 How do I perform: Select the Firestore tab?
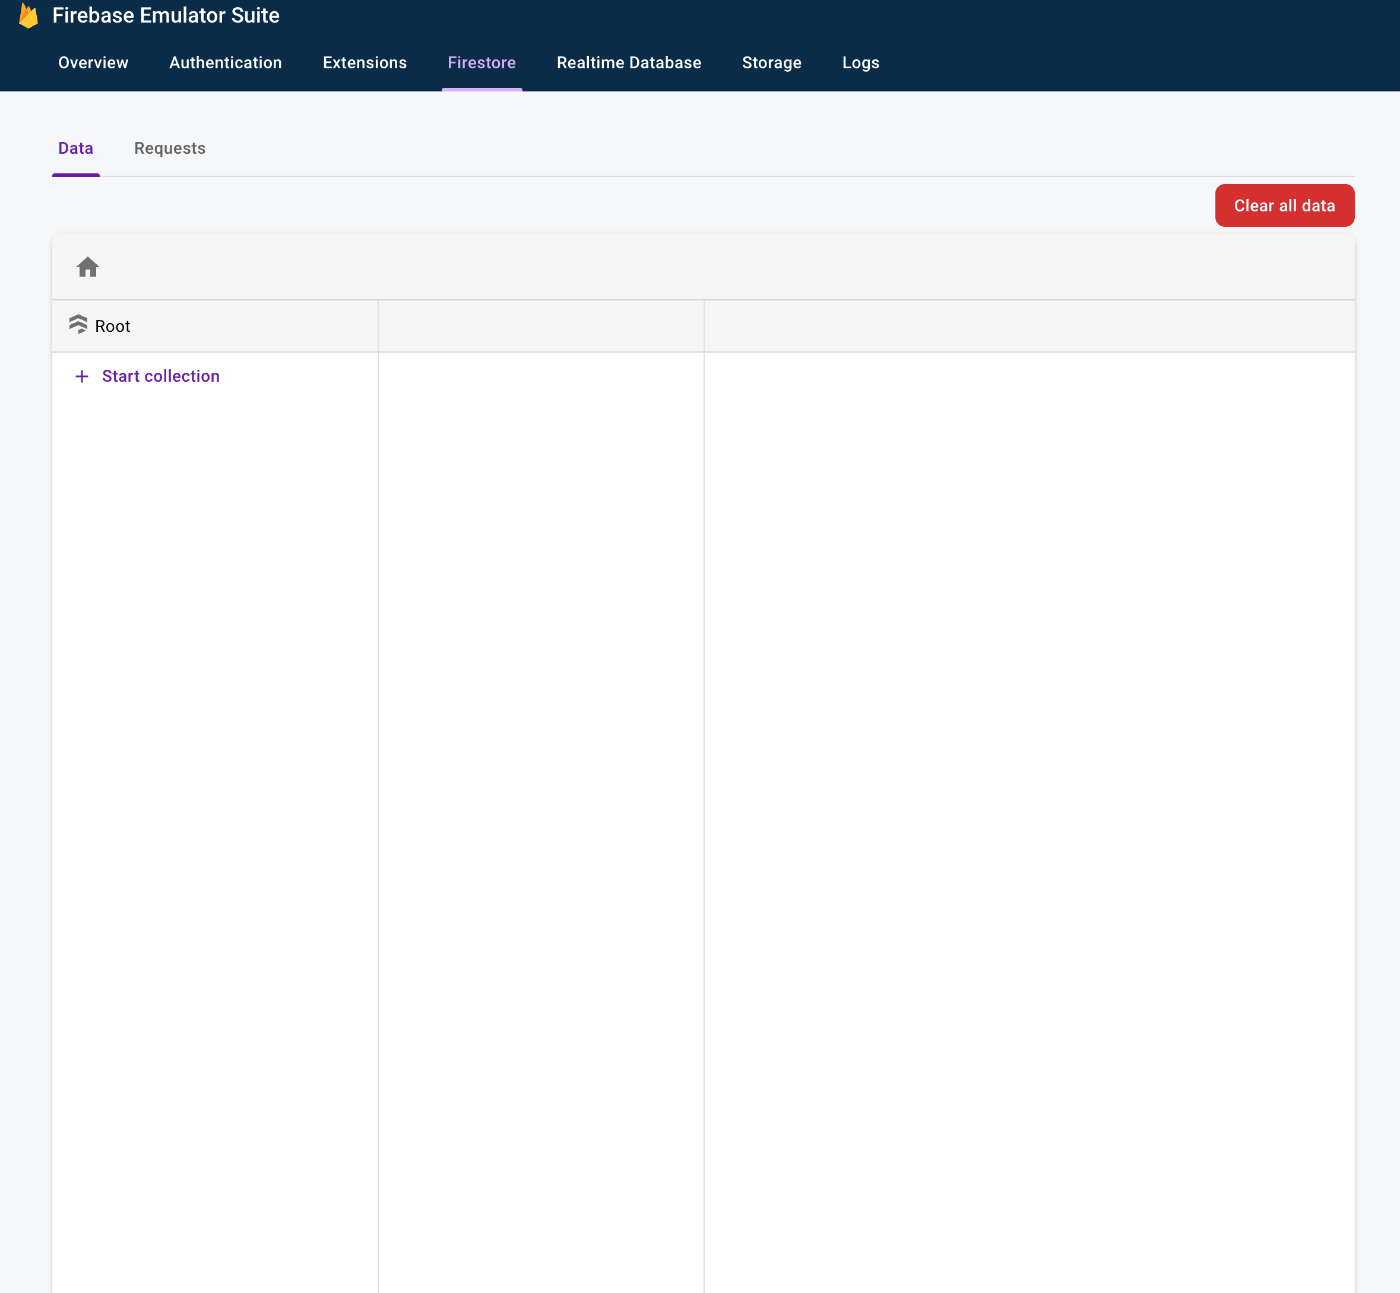point(482,63)
